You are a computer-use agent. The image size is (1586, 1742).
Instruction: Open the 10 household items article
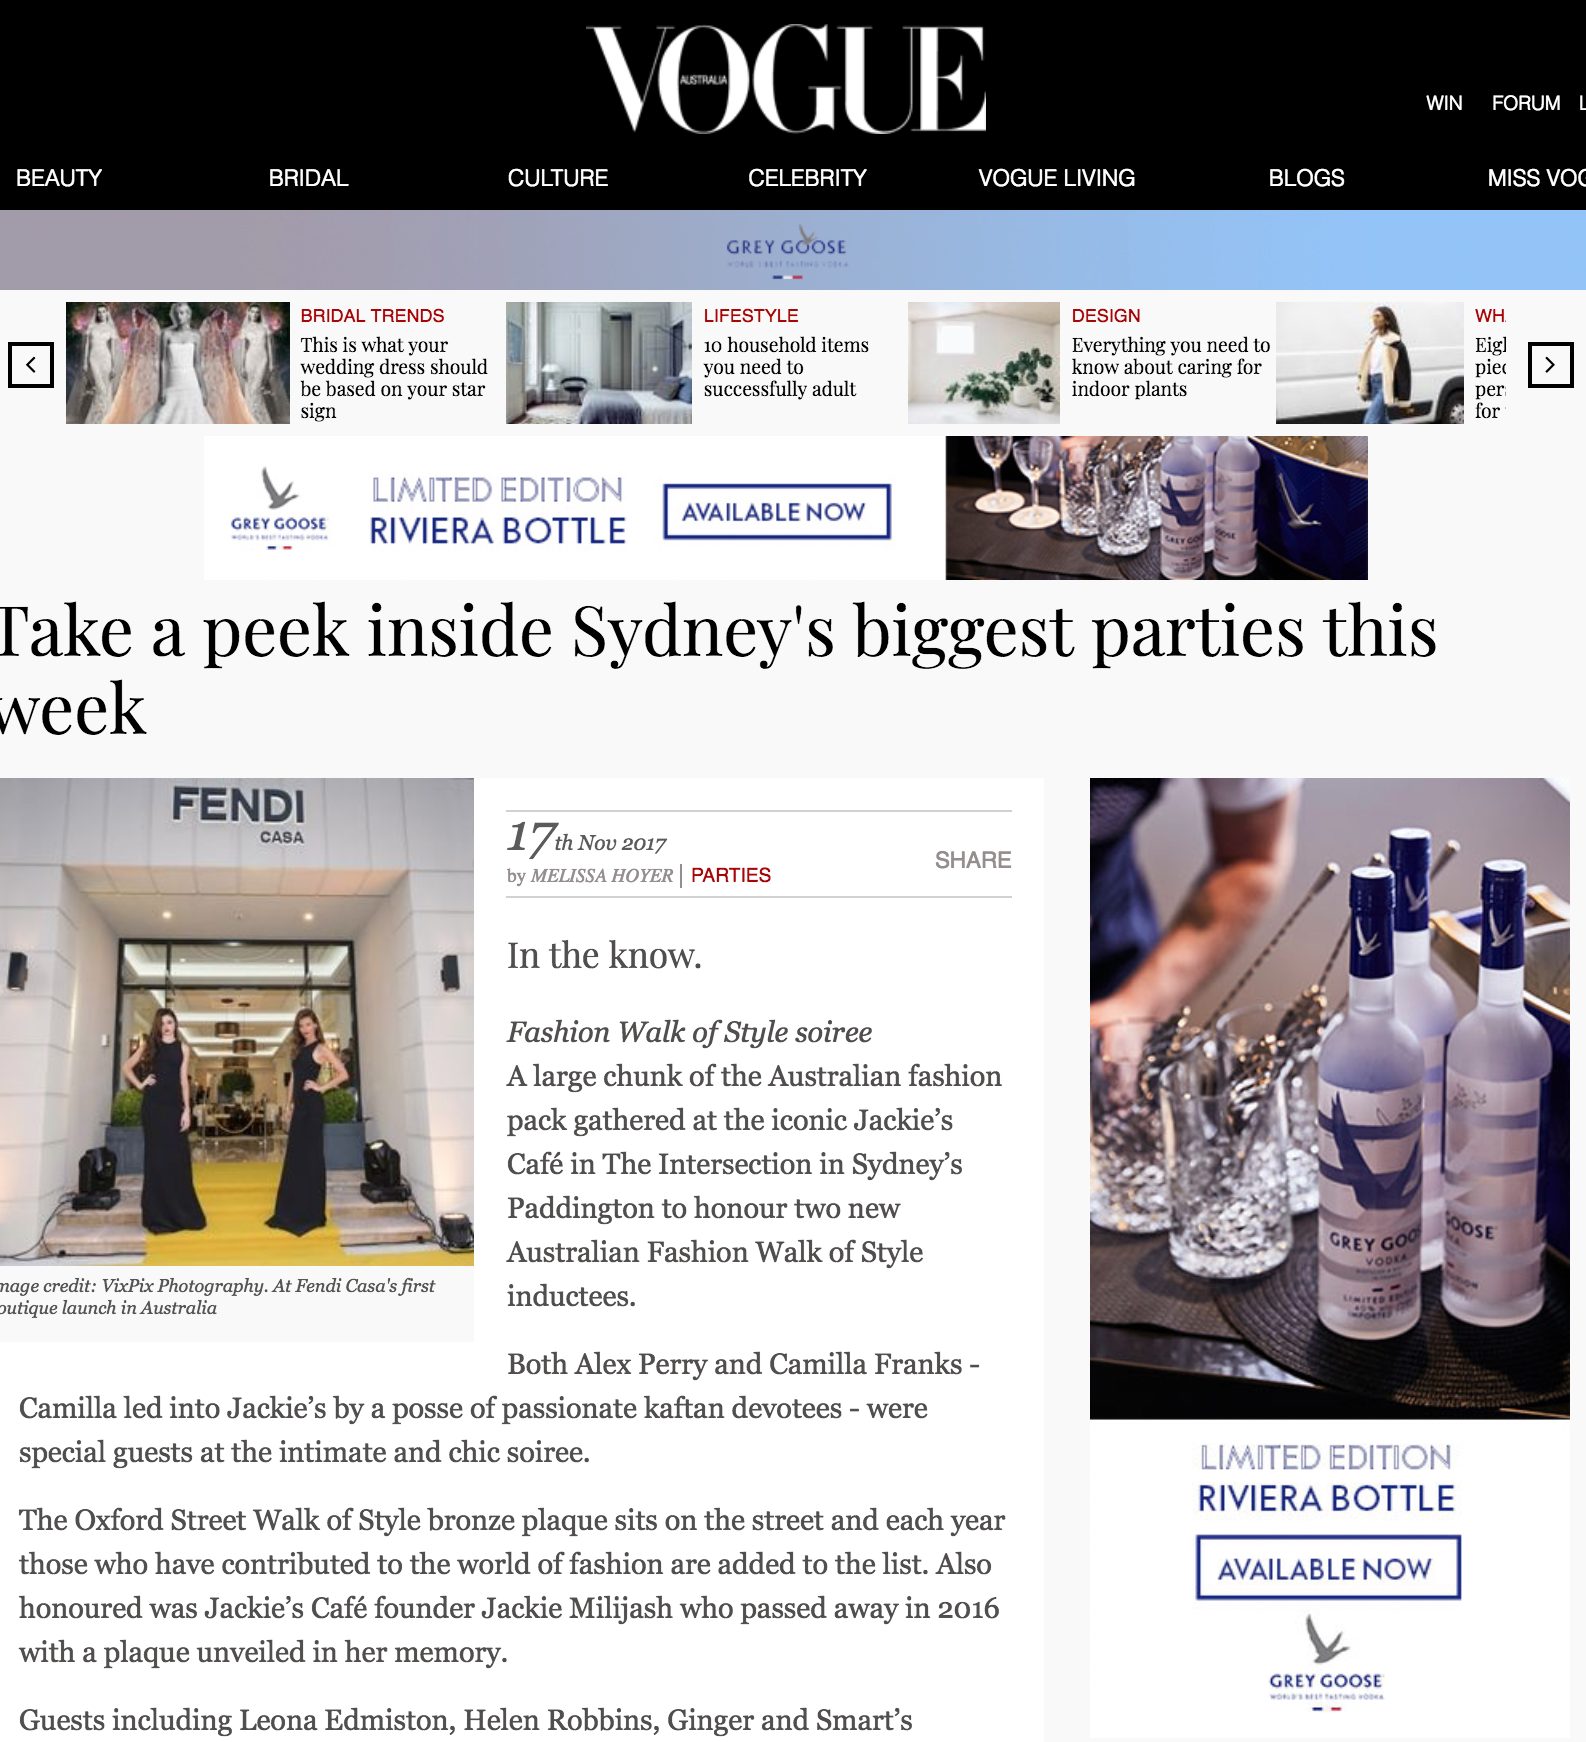(x=786, y=367)
